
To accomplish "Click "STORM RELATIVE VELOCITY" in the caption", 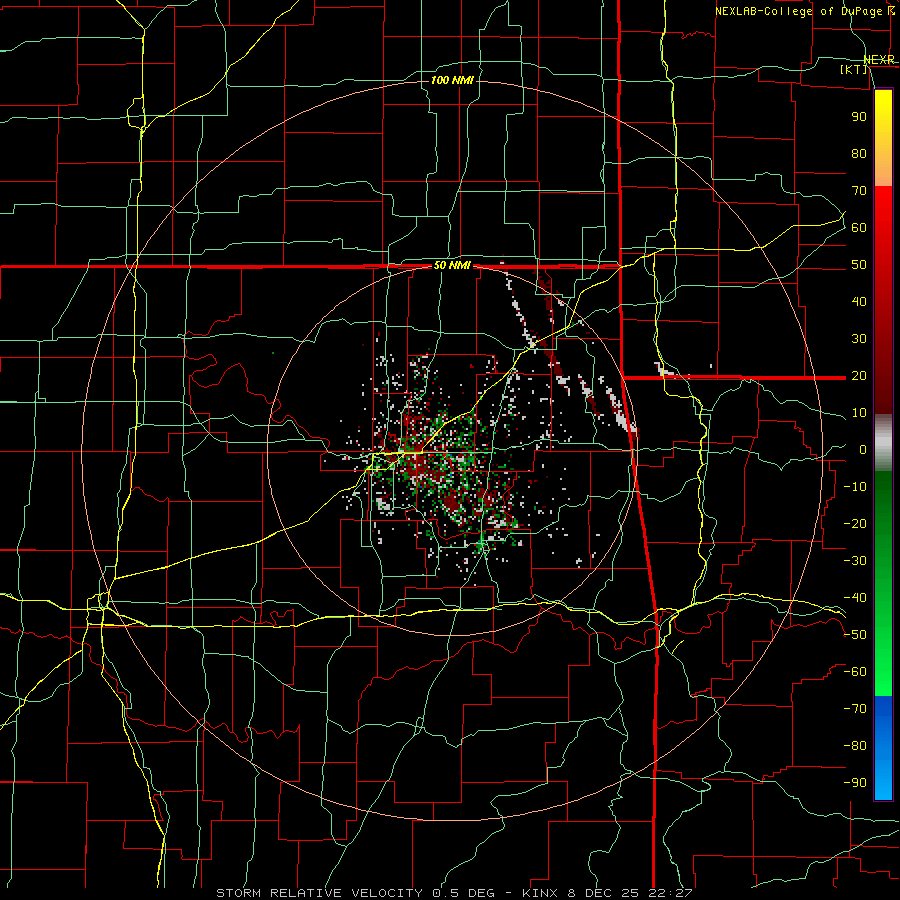I will [319, 893].
